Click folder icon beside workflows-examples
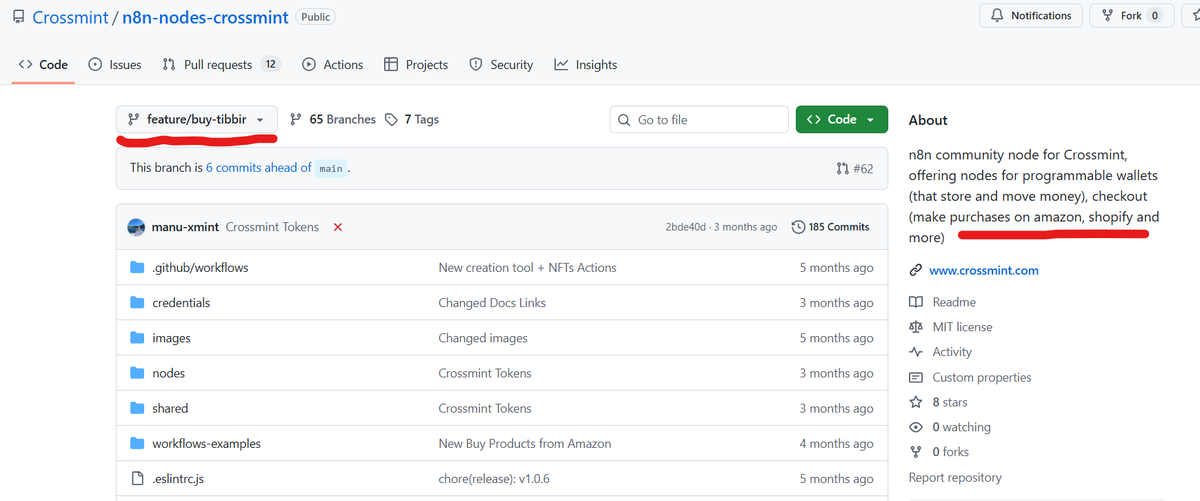The height and width of the screenshot is (501, 1200). point(137,443)
